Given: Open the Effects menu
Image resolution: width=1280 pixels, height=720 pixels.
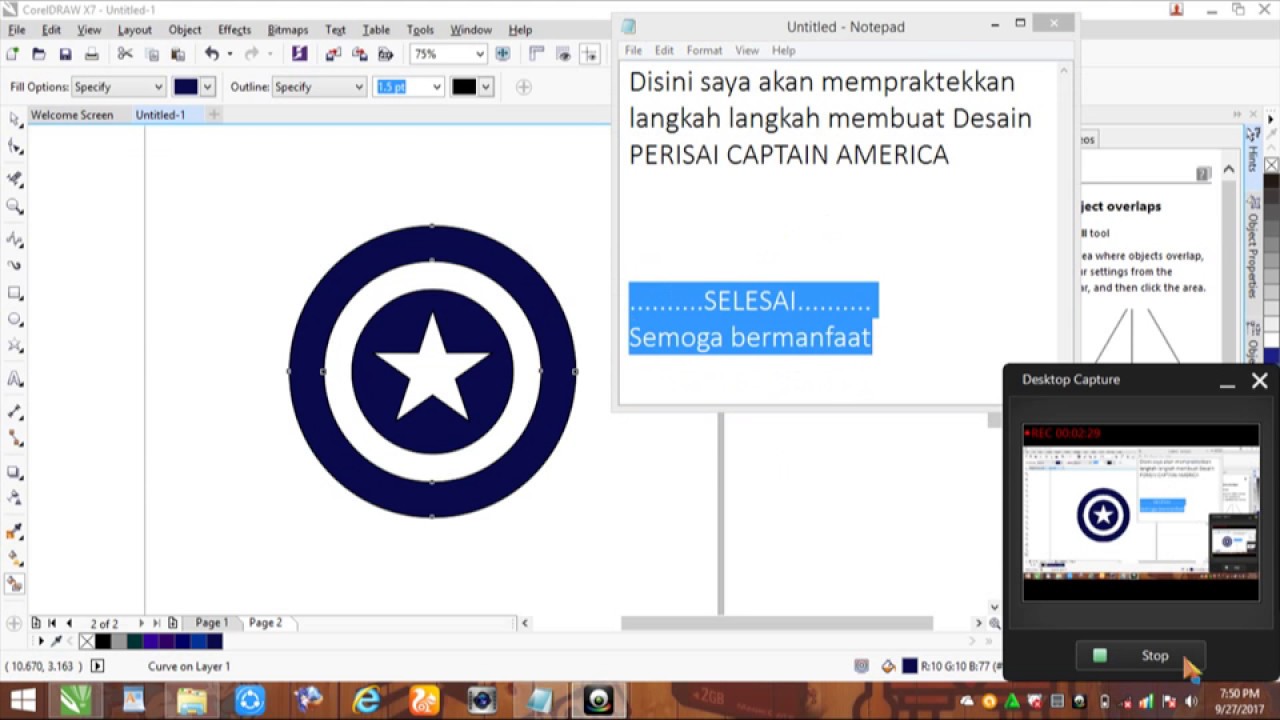Looking at the screenshot, I should point(235,30).
